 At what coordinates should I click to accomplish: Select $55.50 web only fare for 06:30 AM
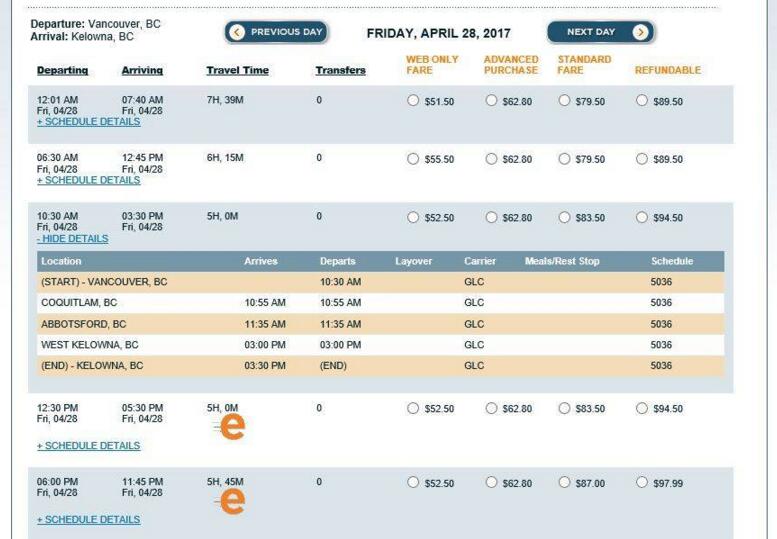[x=414, y=159]
